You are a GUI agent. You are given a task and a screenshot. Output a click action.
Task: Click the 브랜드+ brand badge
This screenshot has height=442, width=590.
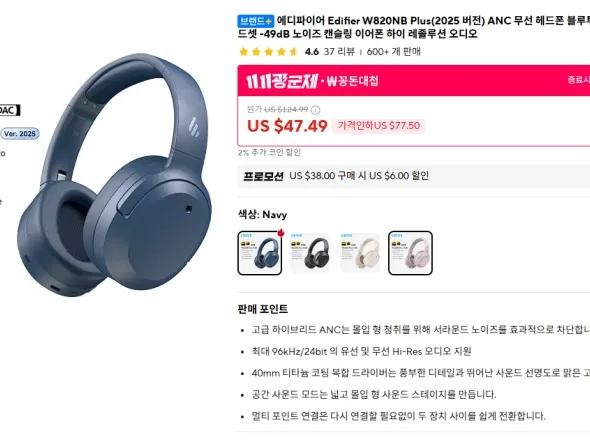255,21
